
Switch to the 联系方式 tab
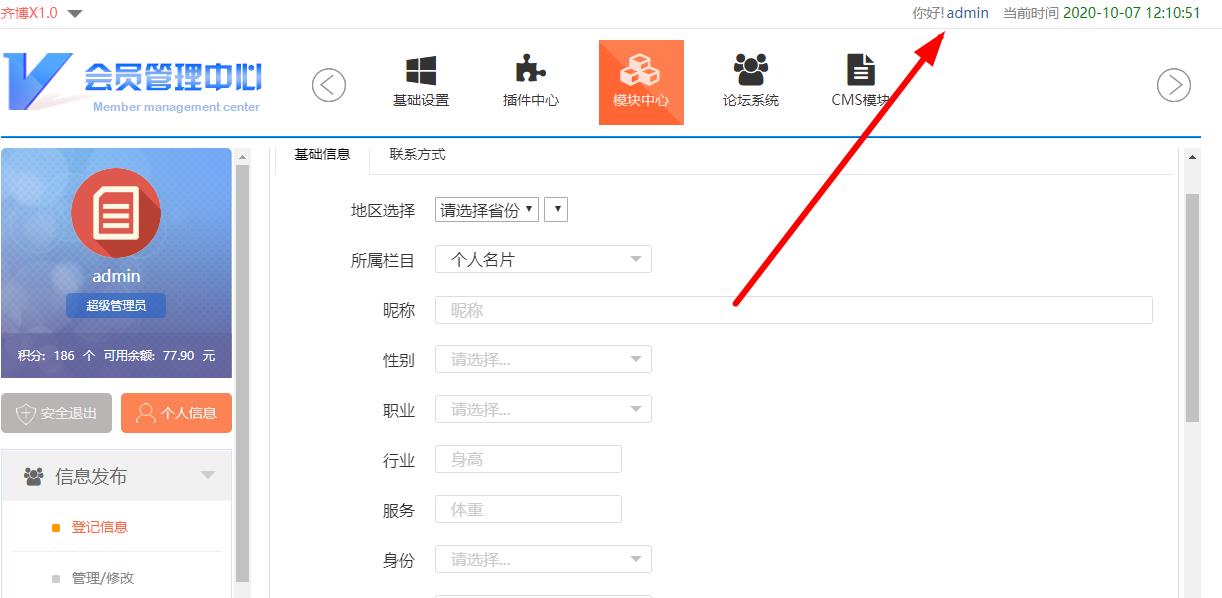click(x=417, y=155)
